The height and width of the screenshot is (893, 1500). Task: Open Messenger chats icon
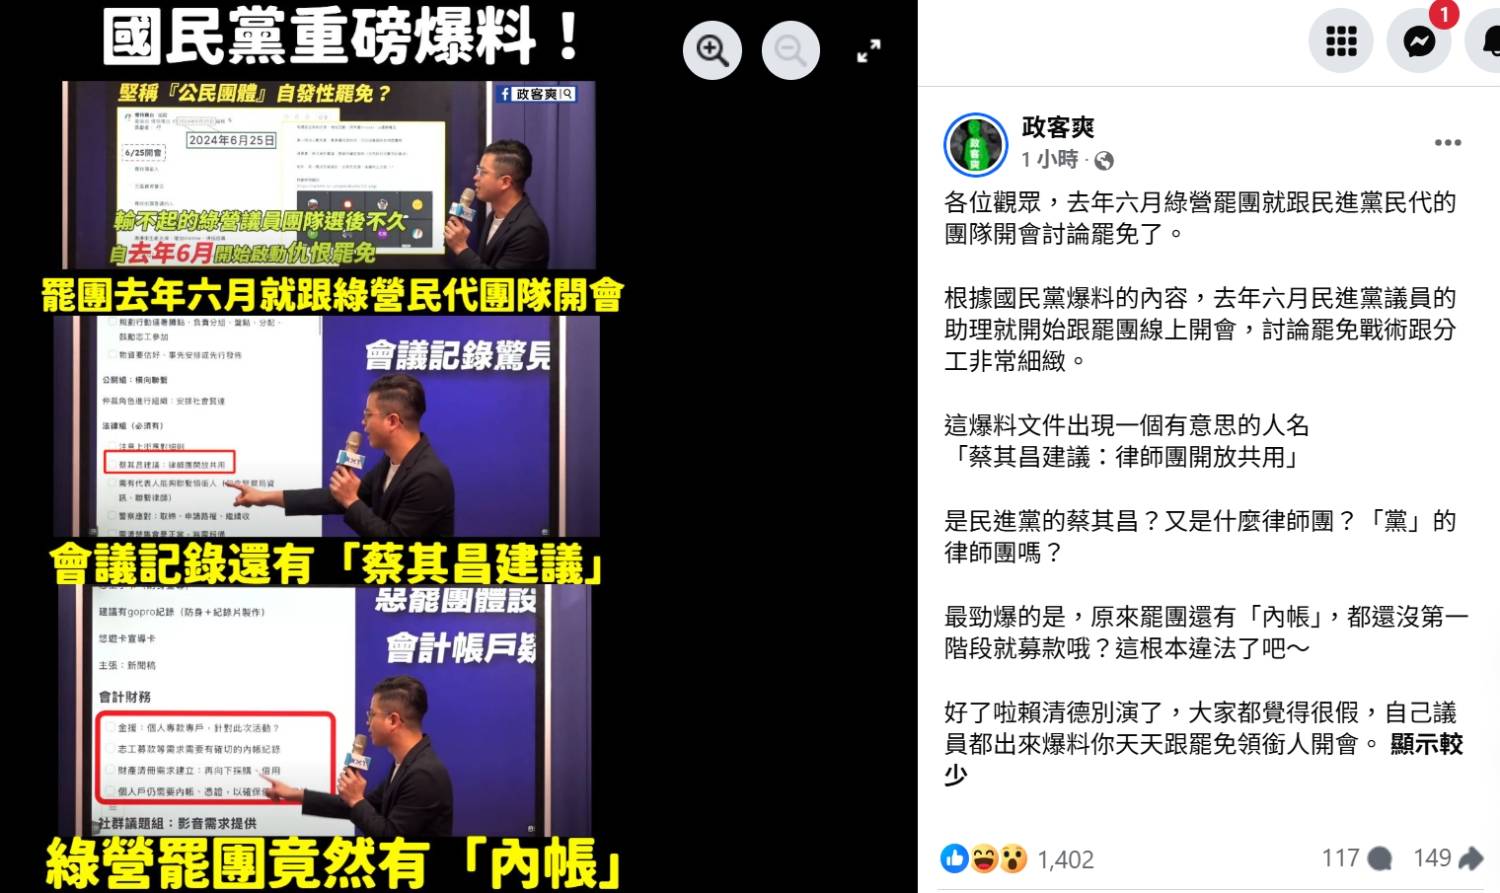click(1419, 41)
